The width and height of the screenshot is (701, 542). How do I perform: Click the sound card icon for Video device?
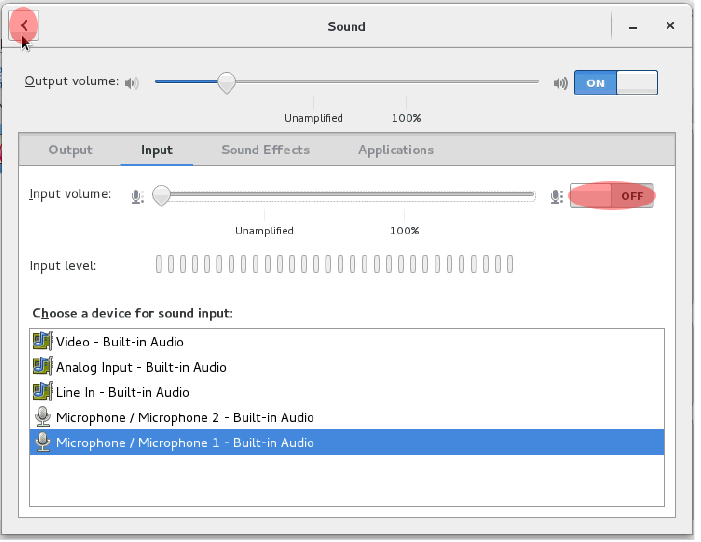[43, 341]
